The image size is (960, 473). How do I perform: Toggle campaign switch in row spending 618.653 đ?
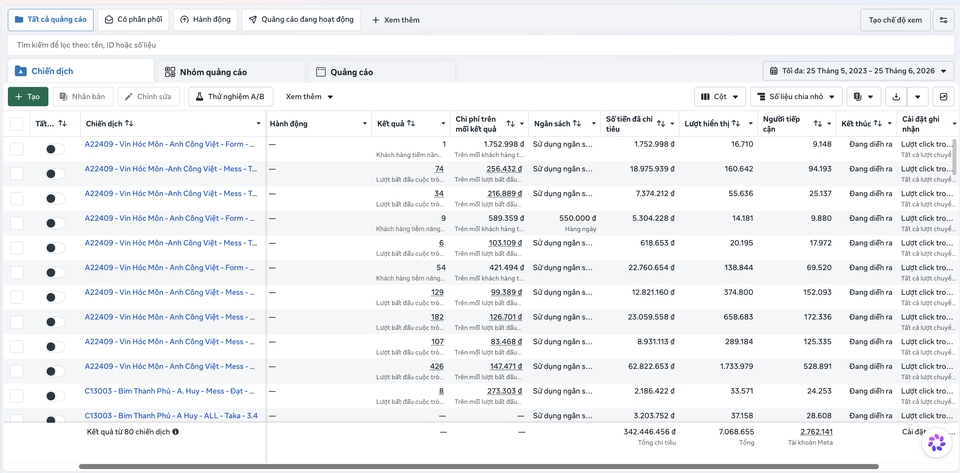[x=55, y=248]
